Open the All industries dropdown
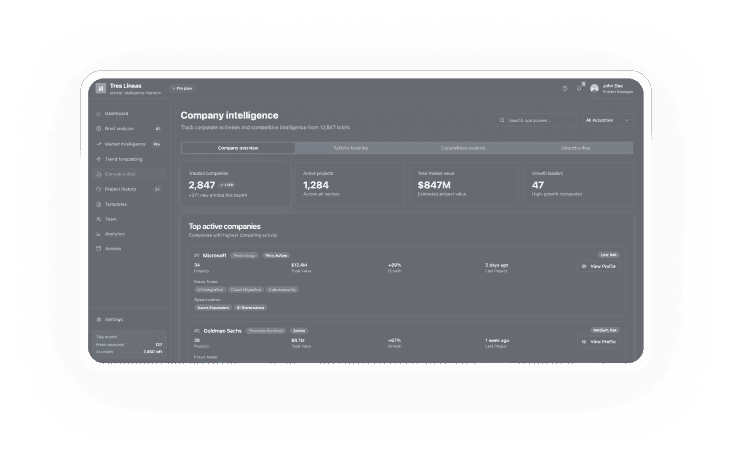This screenshot has width=732, height=462. pyautogui.click(x=607, y=120)
